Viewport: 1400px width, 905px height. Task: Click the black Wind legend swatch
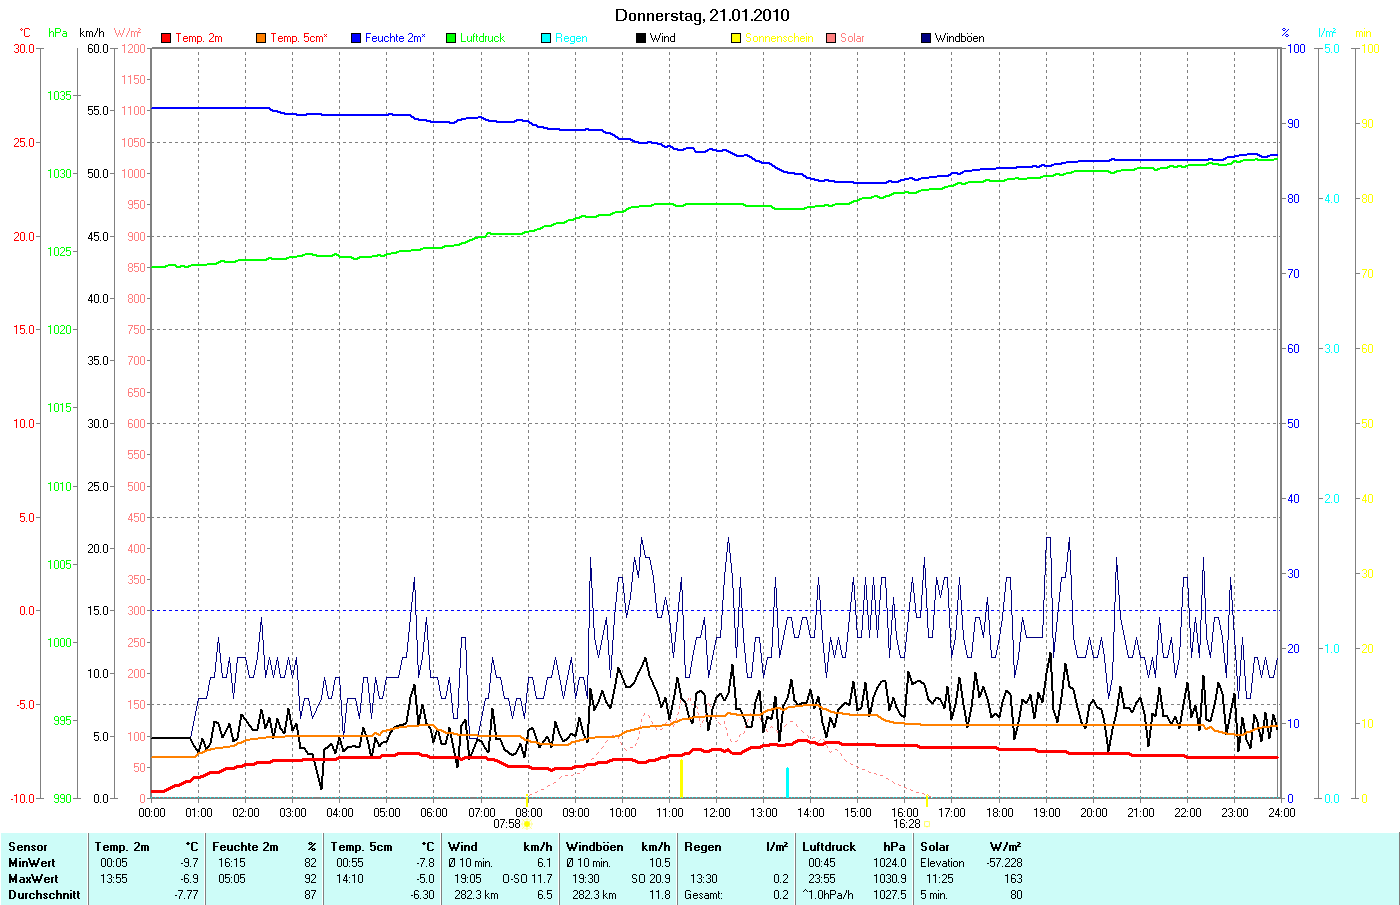pyautogui.click(x=641, y=38)
